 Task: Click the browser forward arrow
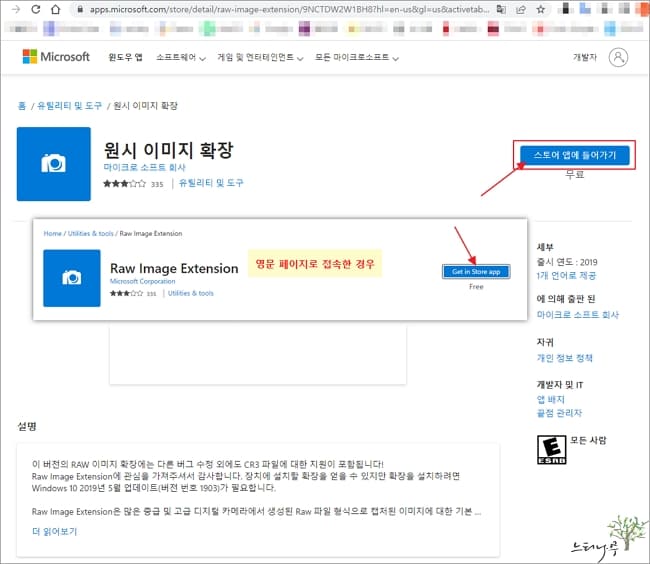(16, 9)
